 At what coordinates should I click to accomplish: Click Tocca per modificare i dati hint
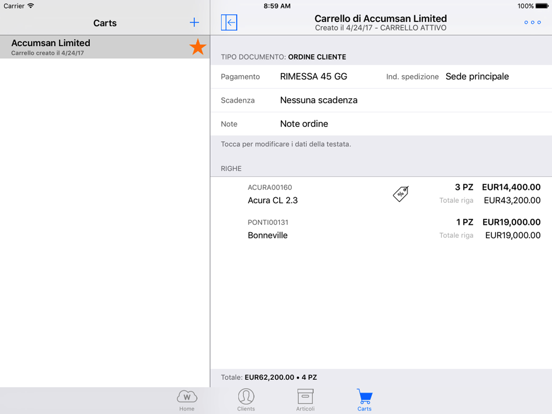(286, 144)
